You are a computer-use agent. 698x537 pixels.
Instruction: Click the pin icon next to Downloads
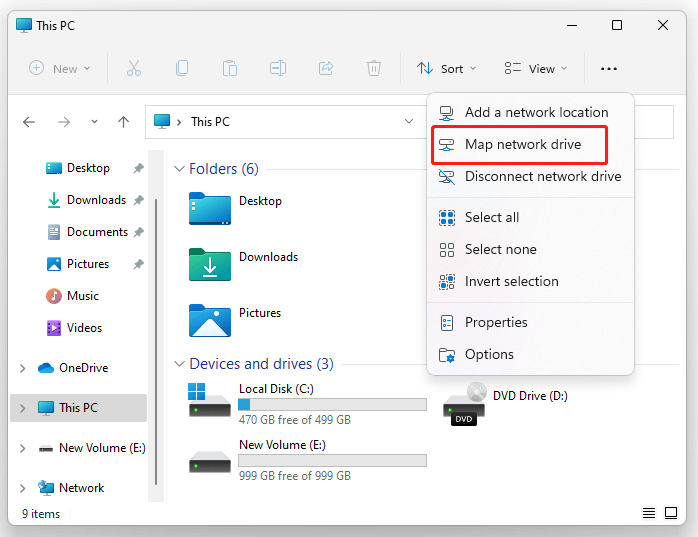tap(138, 200)
